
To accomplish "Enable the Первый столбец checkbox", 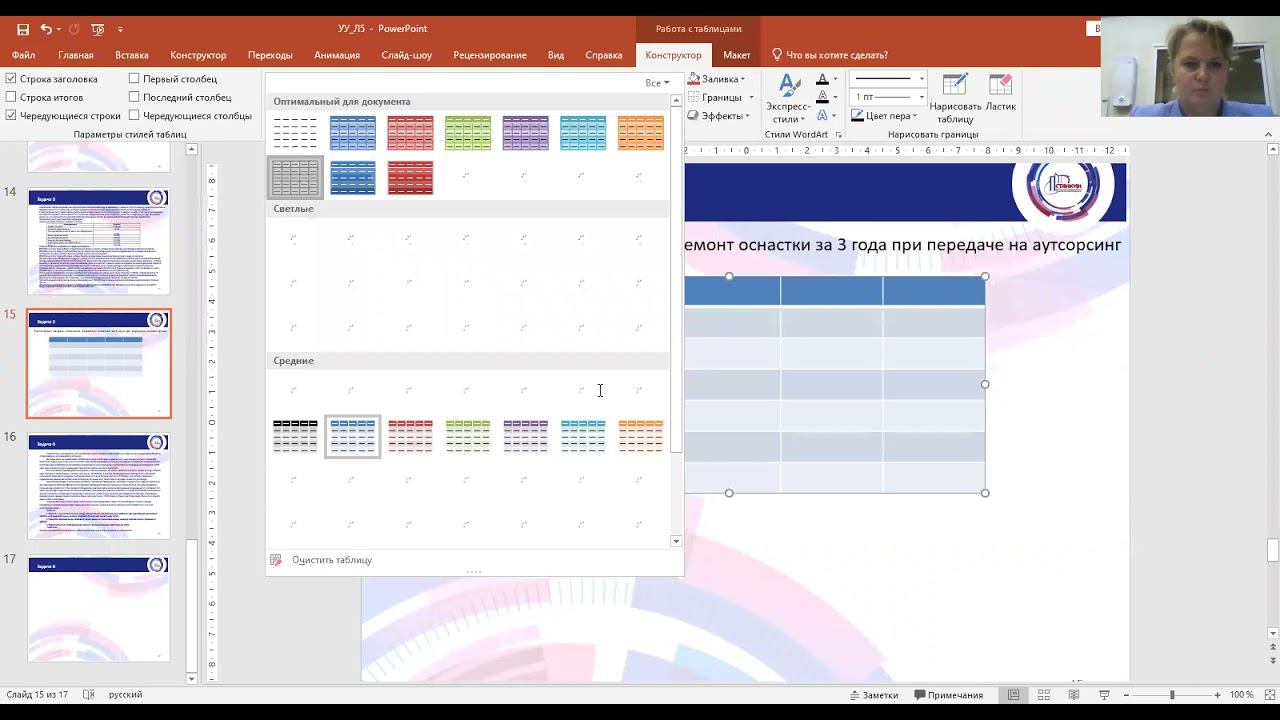I will 134,79.
